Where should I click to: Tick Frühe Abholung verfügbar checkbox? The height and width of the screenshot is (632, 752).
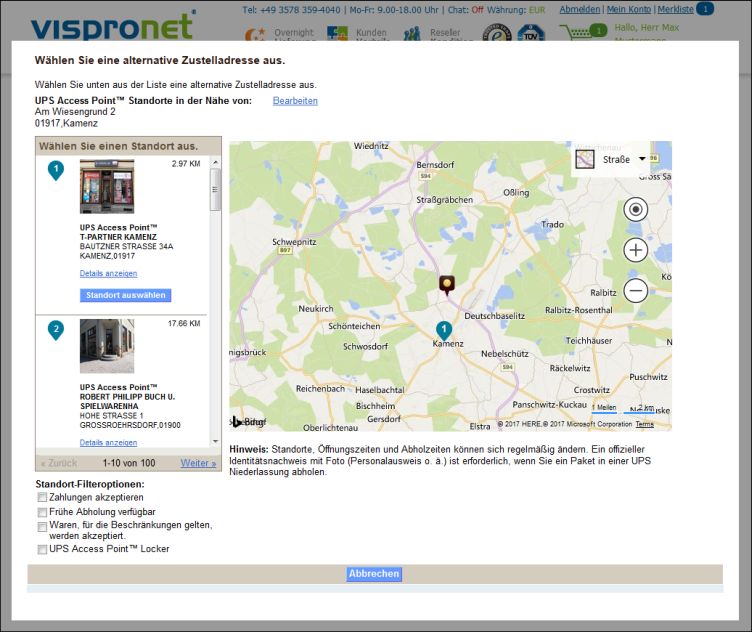coord(42,511)
